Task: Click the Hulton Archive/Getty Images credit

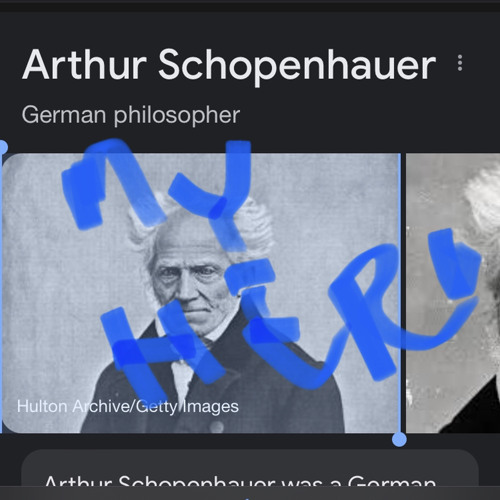Action: point(128,406)
